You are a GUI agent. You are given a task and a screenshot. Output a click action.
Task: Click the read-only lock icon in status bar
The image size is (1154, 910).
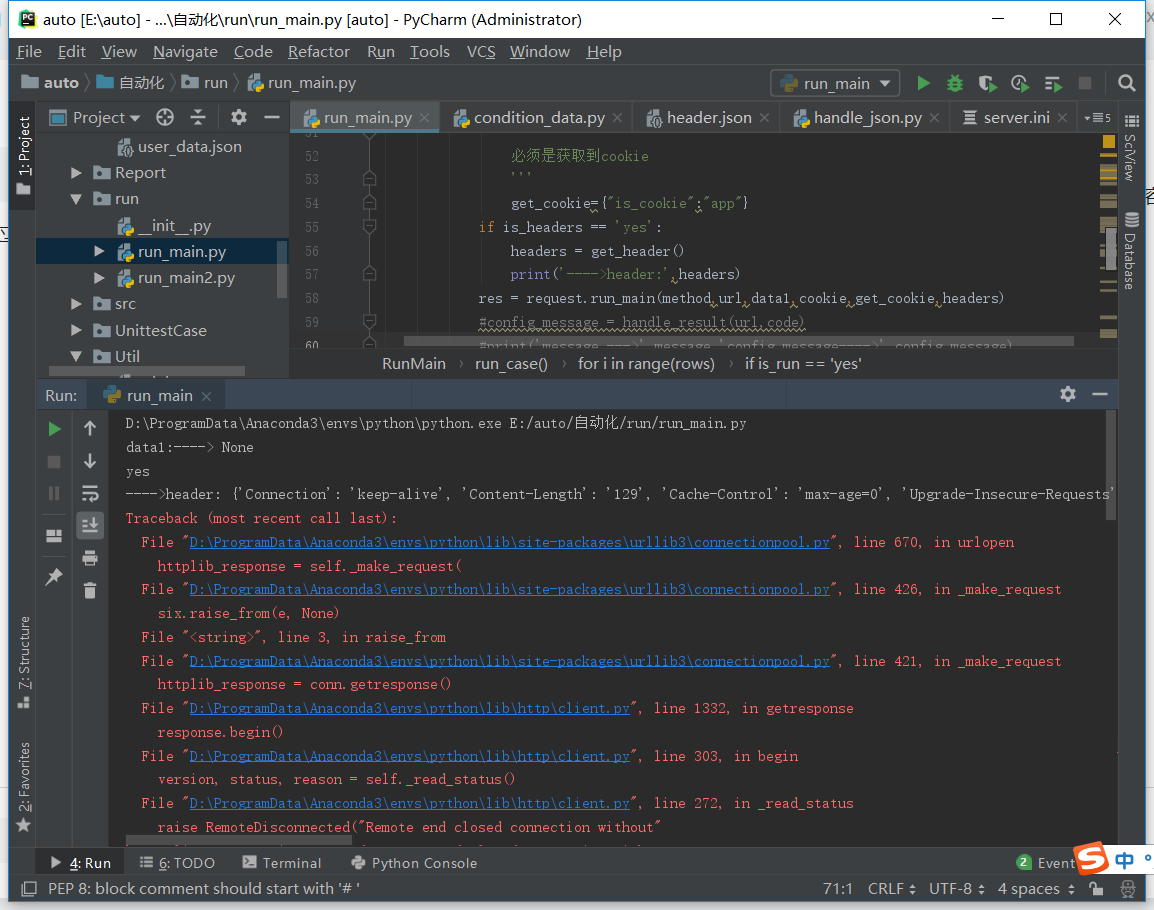(1097, 889)
